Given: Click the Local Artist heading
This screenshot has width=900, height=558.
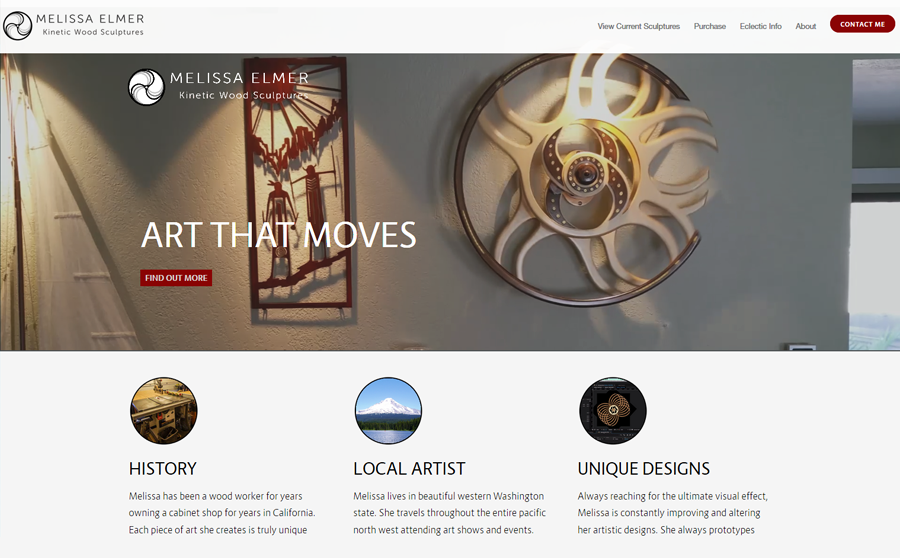Looking at the screenshot, I should point(409,468).
